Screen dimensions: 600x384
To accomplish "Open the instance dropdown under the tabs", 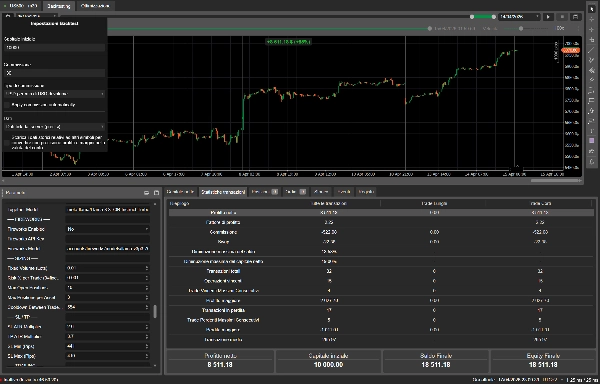I will (x=36, y=16).
